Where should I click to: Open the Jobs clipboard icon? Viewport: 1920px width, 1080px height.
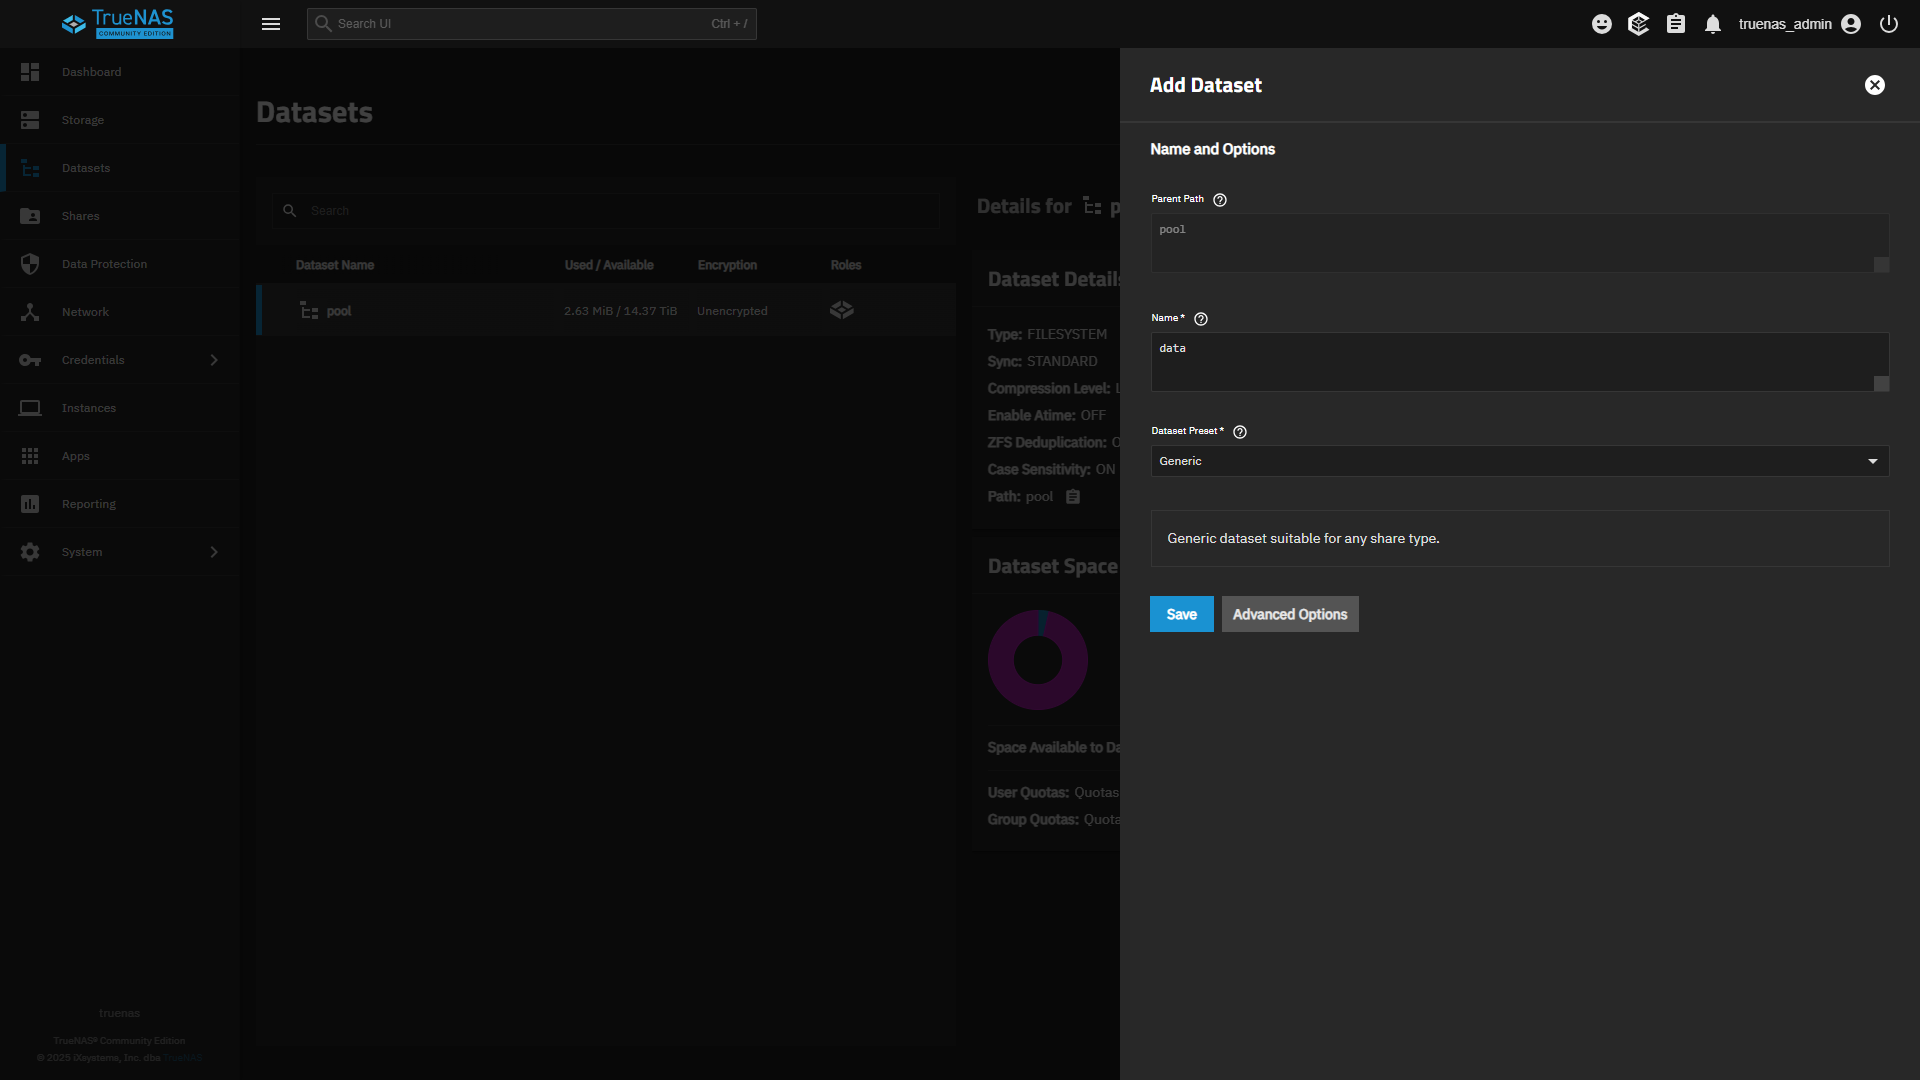[x=1676, y=24]
